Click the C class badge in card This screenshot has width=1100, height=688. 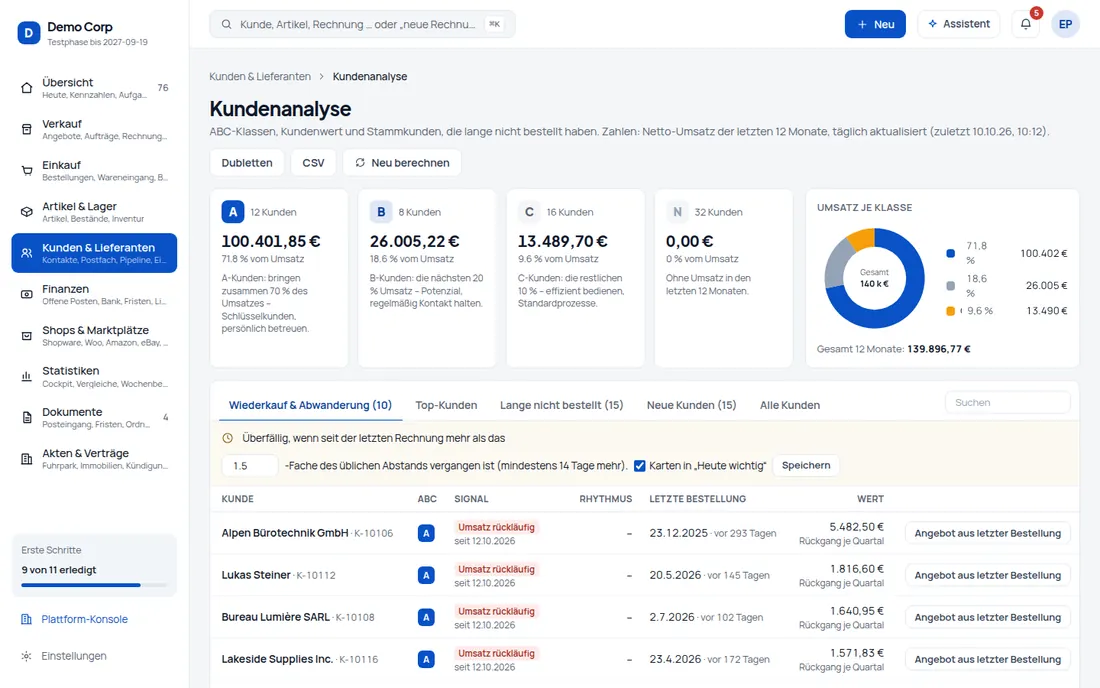click(529, 212)
